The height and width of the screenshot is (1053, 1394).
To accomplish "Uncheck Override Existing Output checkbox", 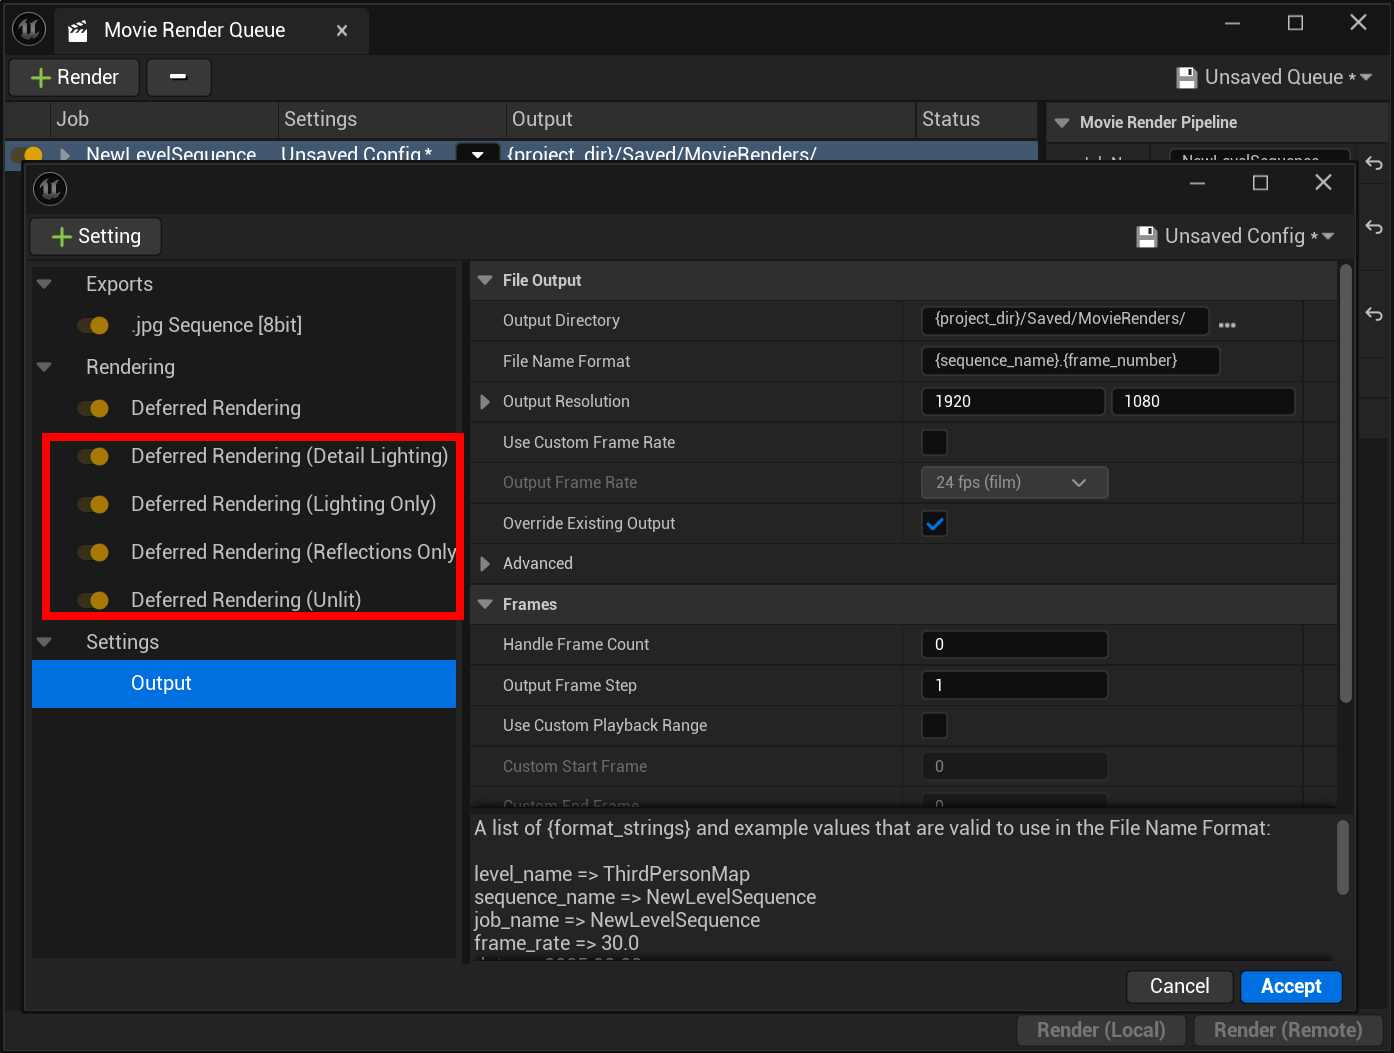I will pos(934,523).
